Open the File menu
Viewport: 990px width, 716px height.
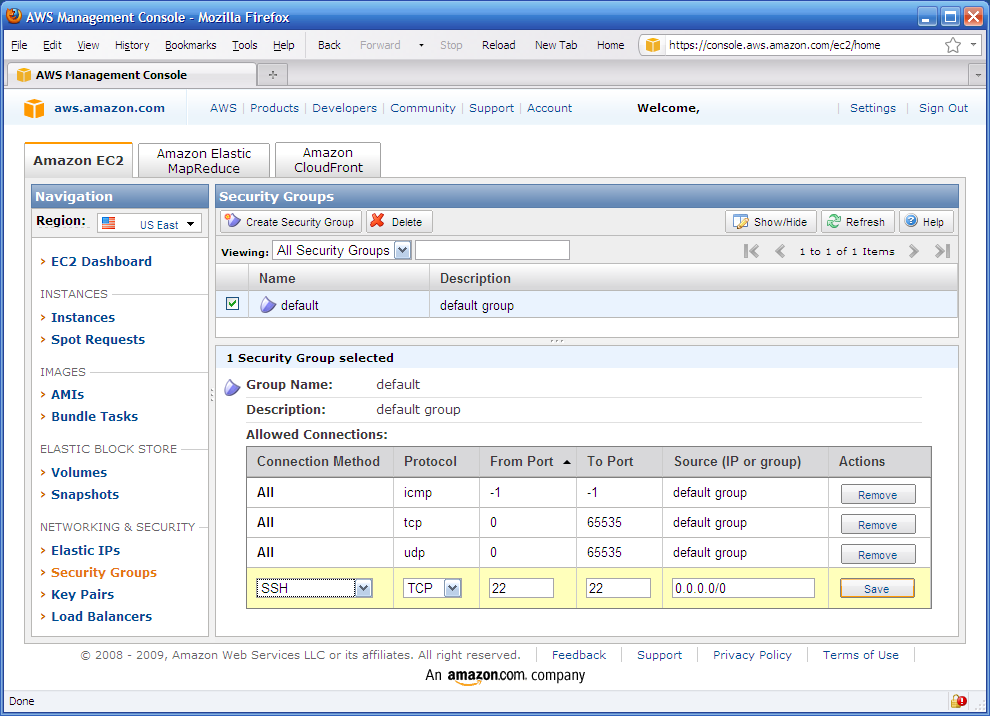point(20,45)
